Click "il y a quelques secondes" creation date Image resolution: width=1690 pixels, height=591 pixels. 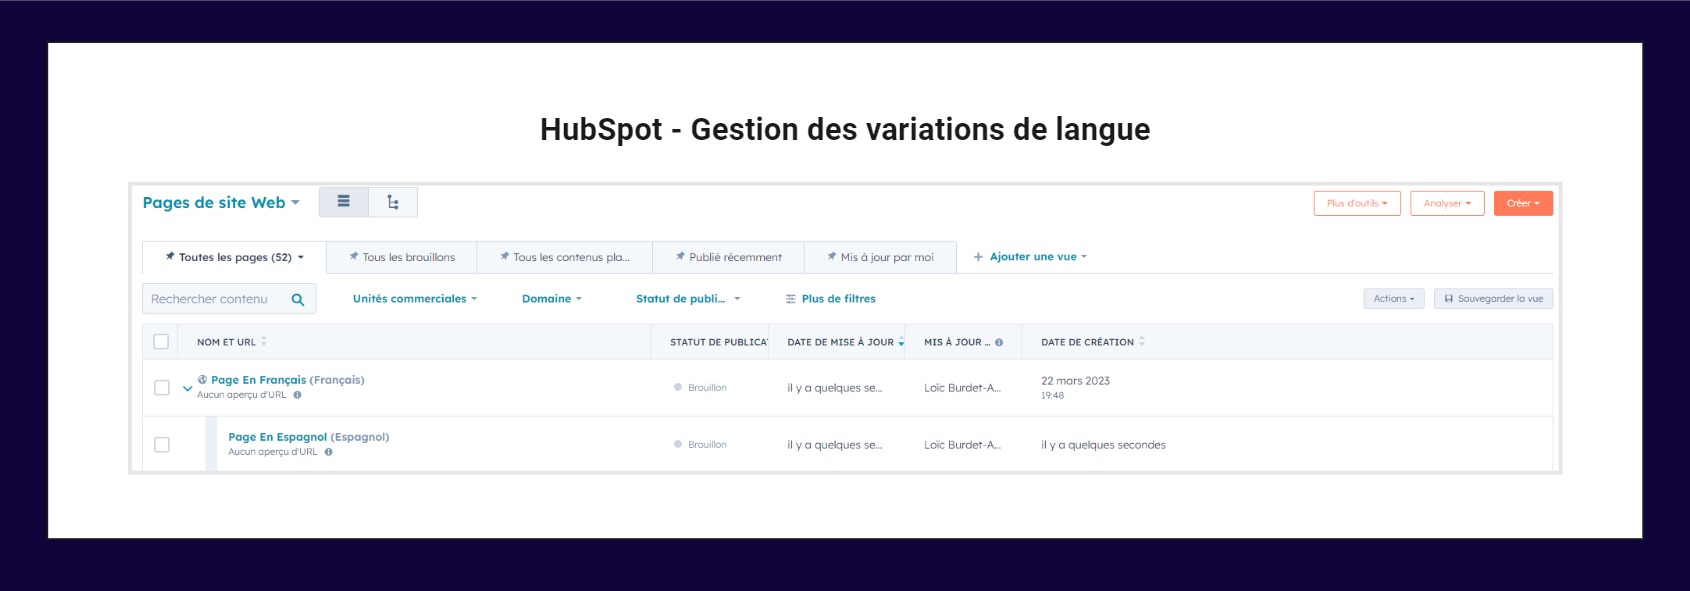tap(1103, 445)
